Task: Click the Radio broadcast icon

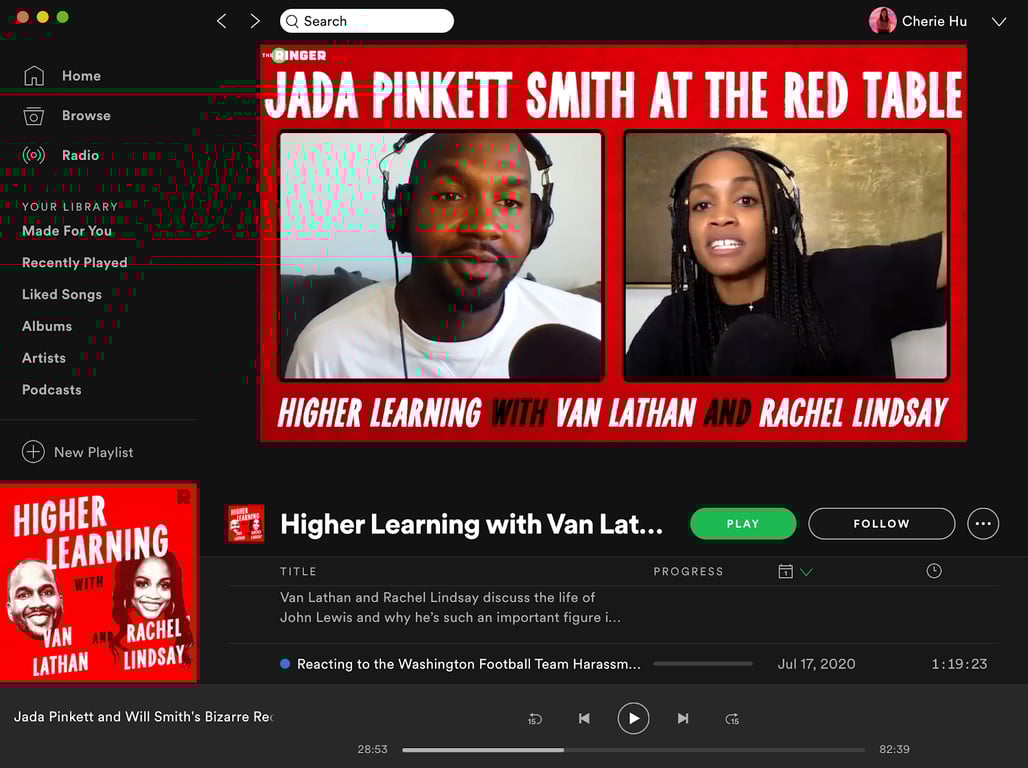Action: coord(33,155)
